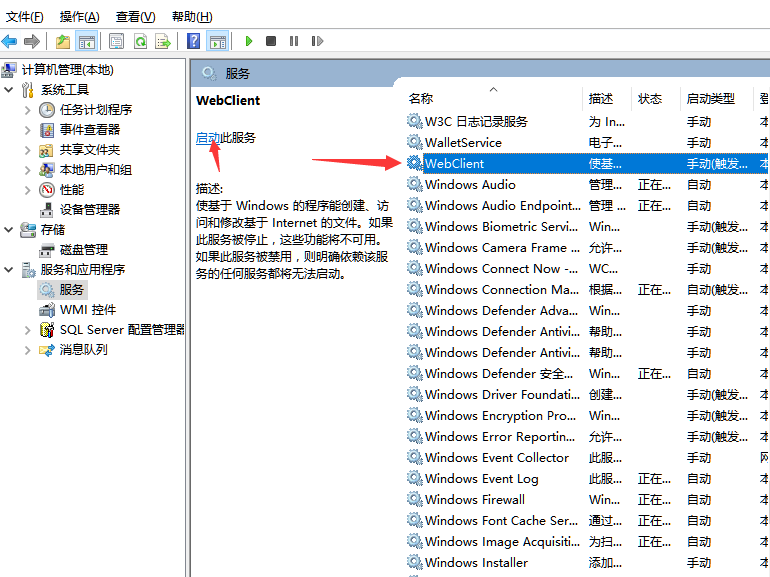The image size is (770, 577).
Task: Click the 启动 link to start WebClient
Action: (x=207, y=138)
